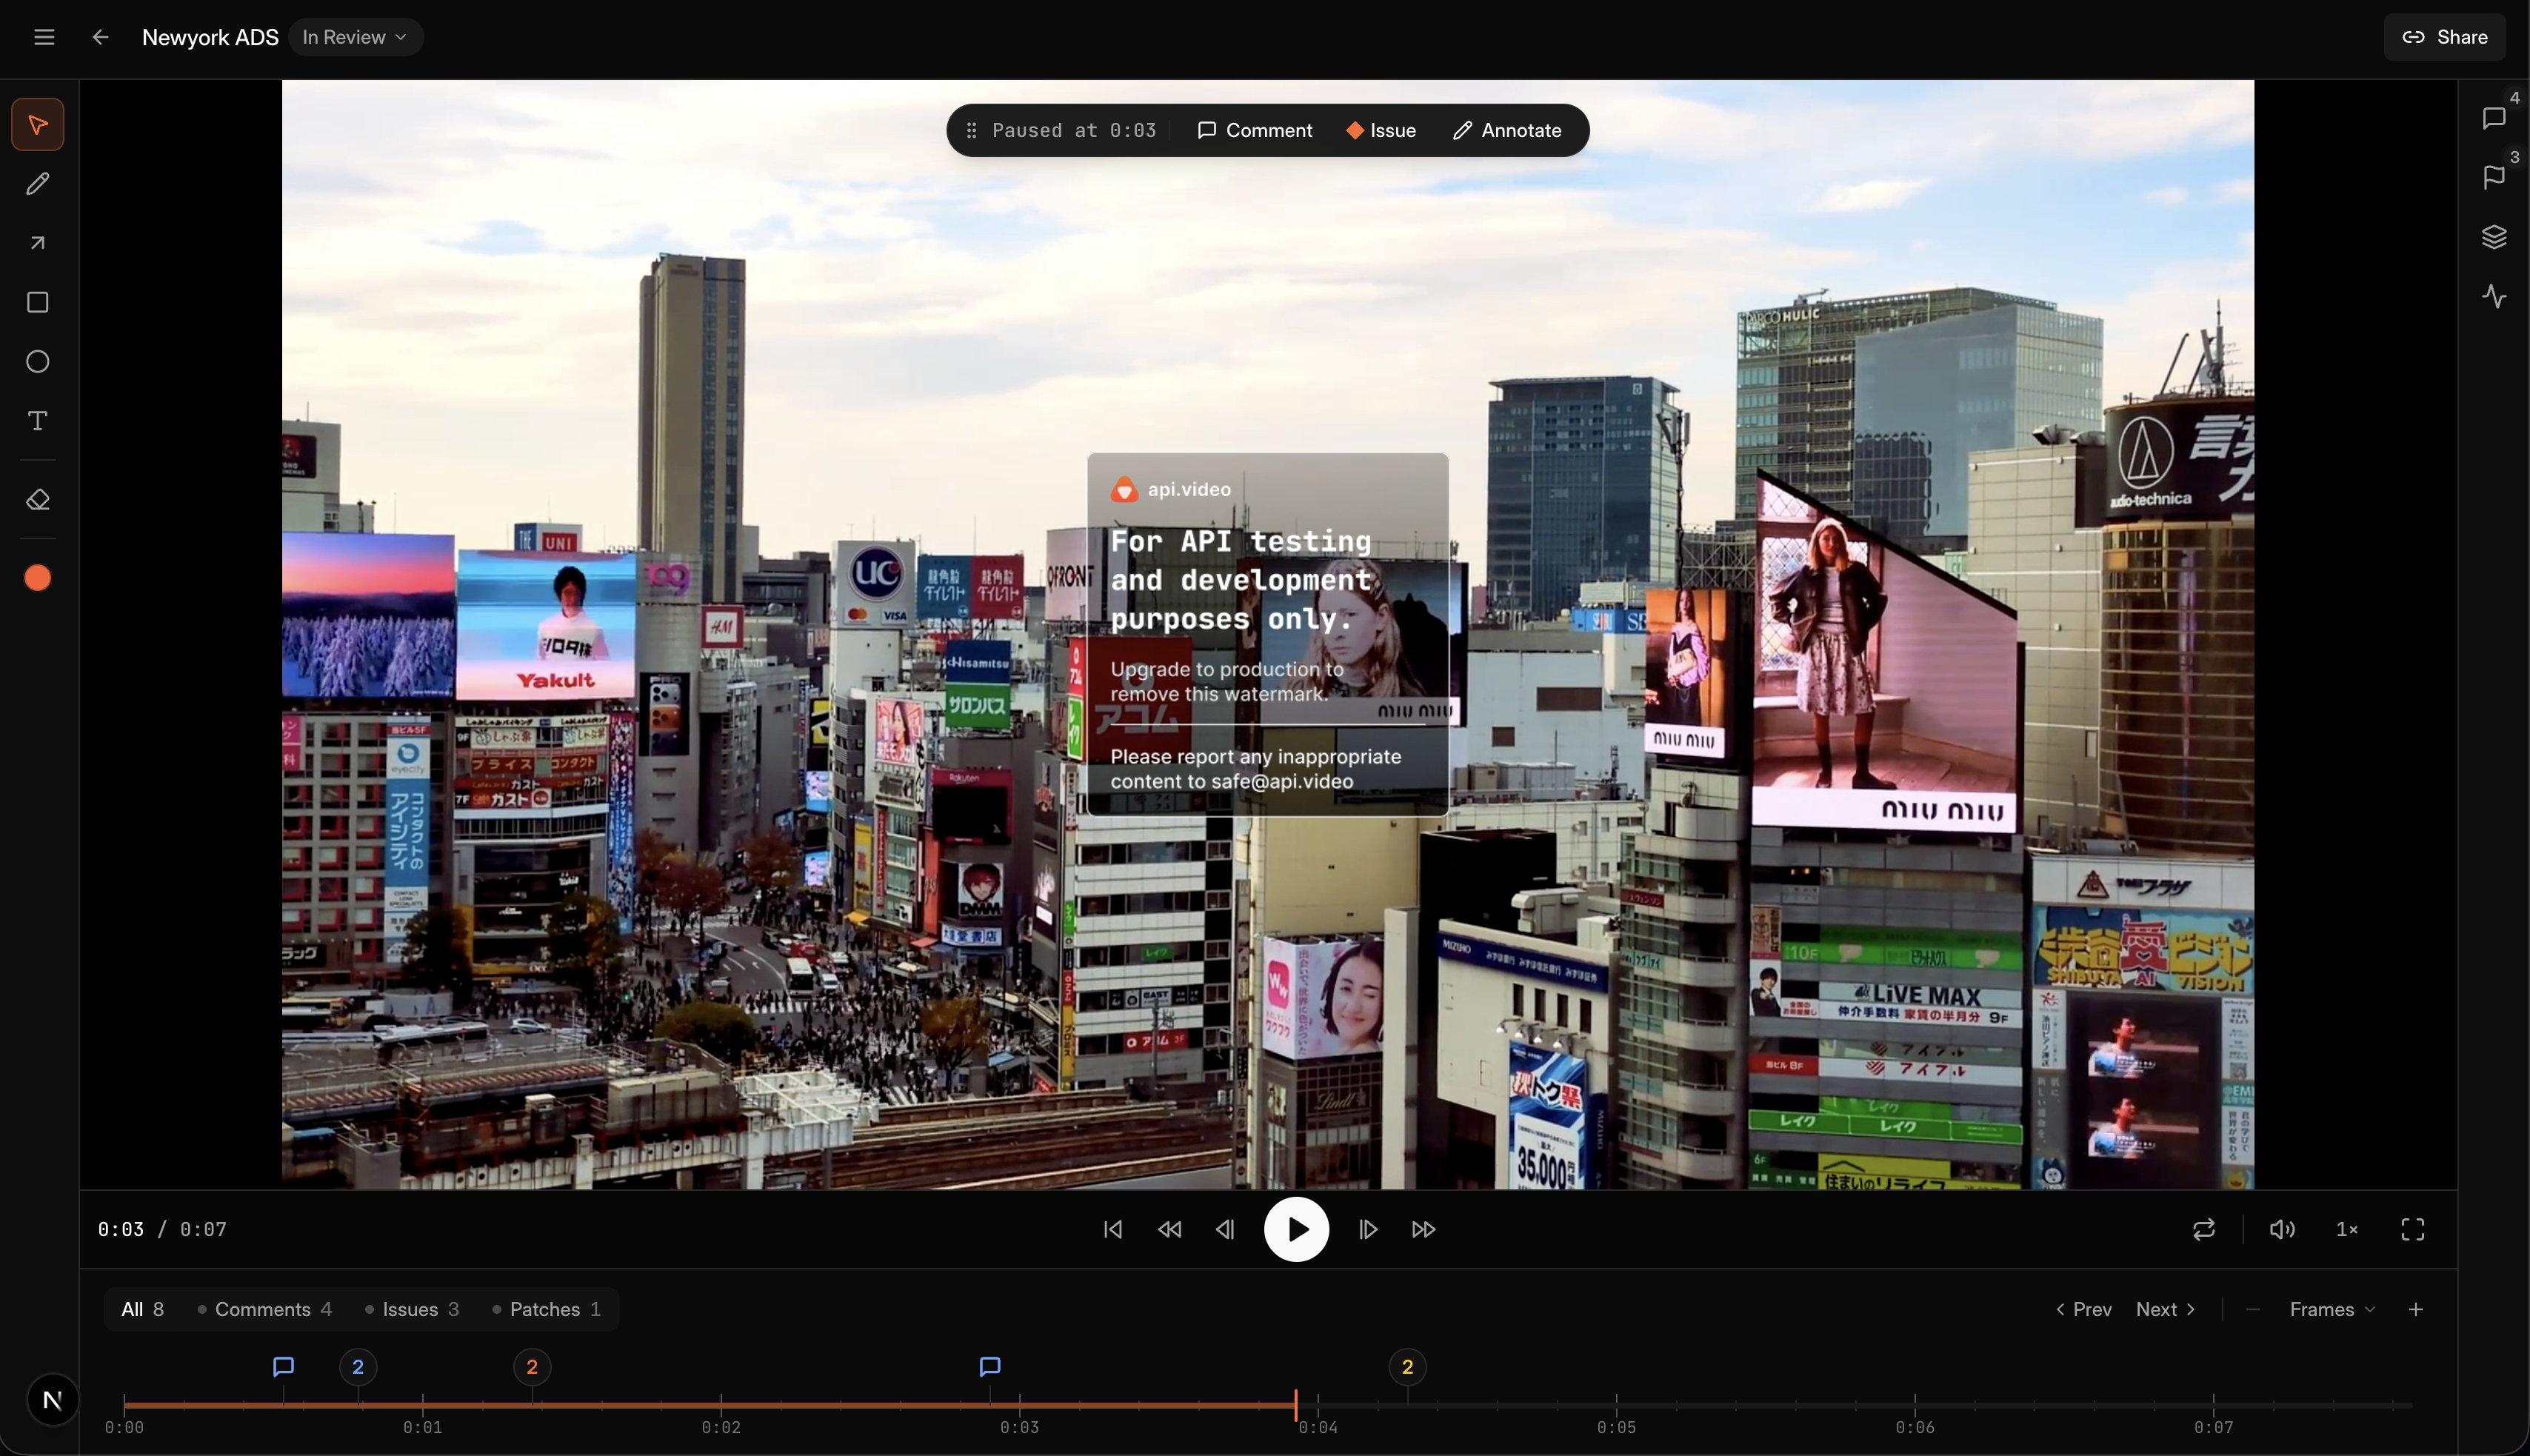Image resolution: width=2530 pixels, height=1456 pixels.
Task: Grab the floating toolbar drag handle
Action: pyautogui.click(x=971, y=130)
